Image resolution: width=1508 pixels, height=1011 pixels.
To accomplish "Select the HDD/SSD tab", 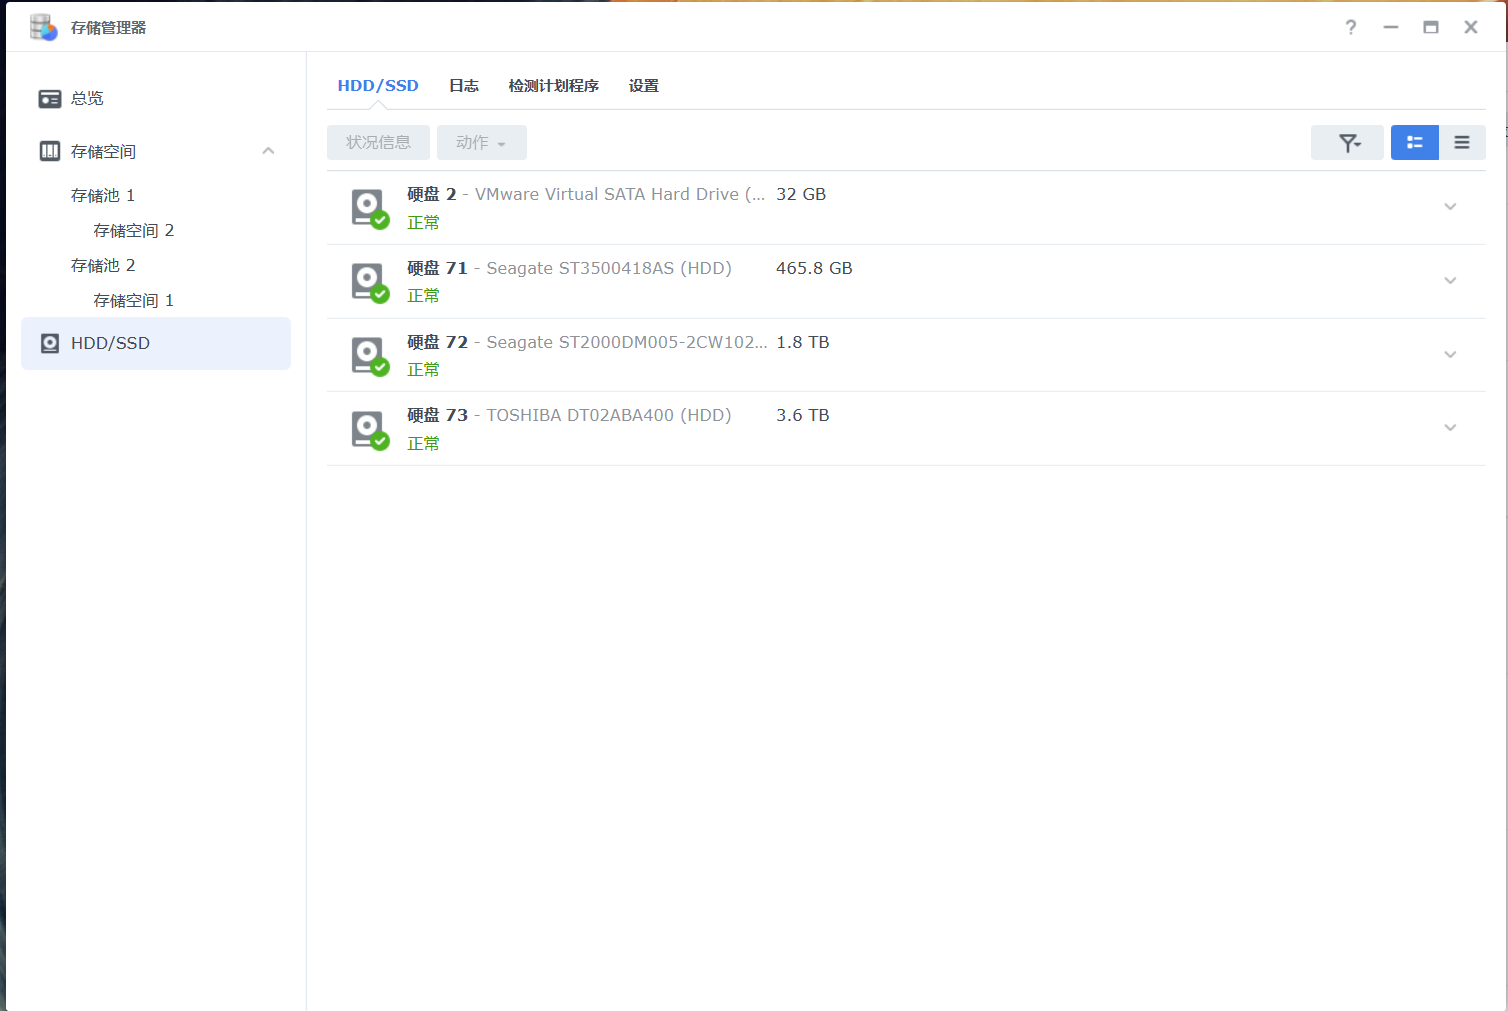I will pyautogui.click(x=378, y=86).
